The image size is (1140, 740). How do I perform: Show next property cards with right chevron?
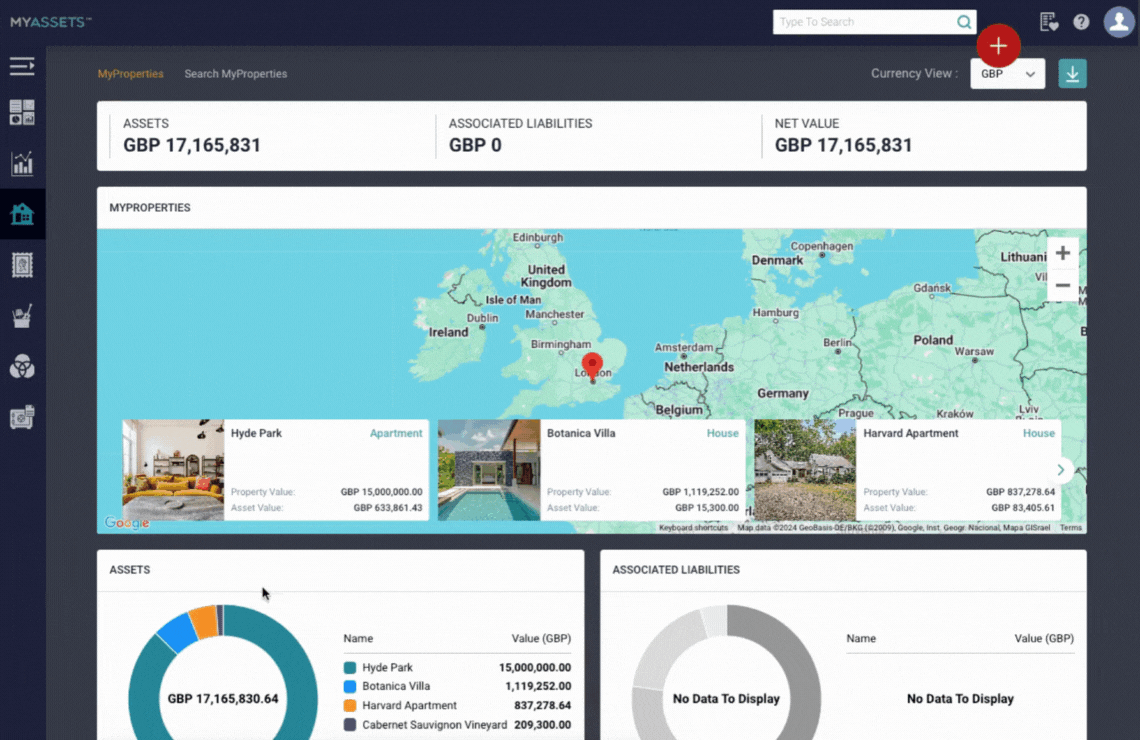click(1061, 470)
